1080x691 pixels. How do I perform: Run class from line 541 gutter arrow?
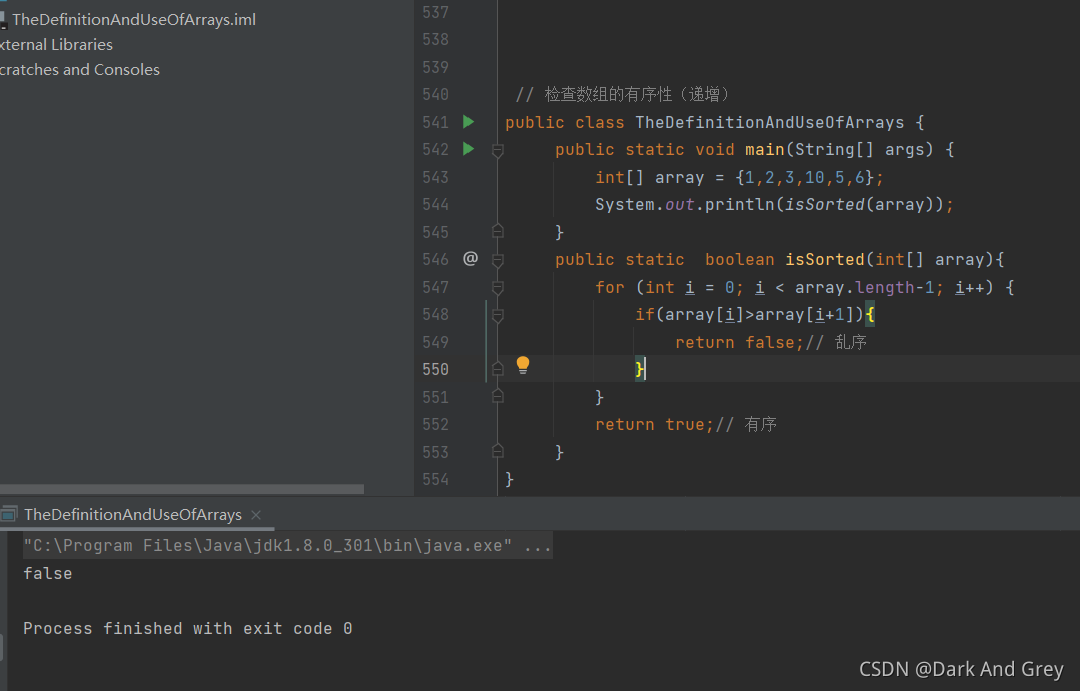tap(468, 122)
